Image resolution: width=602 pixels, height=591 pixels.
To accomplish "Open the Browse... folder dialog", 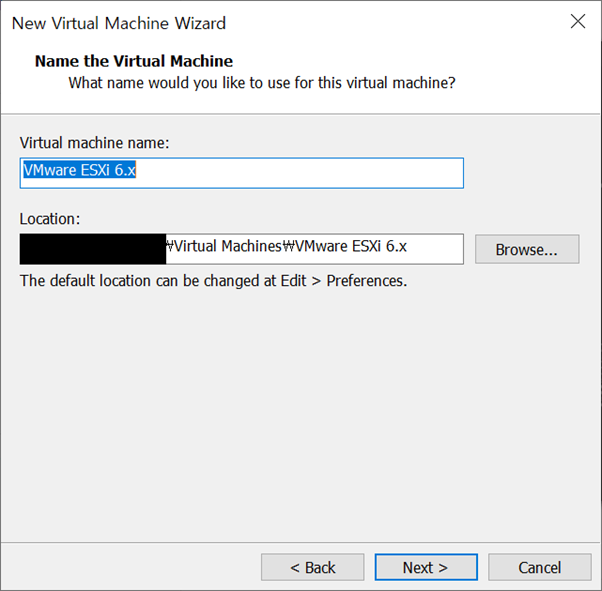I will click(x=527, y=249).
